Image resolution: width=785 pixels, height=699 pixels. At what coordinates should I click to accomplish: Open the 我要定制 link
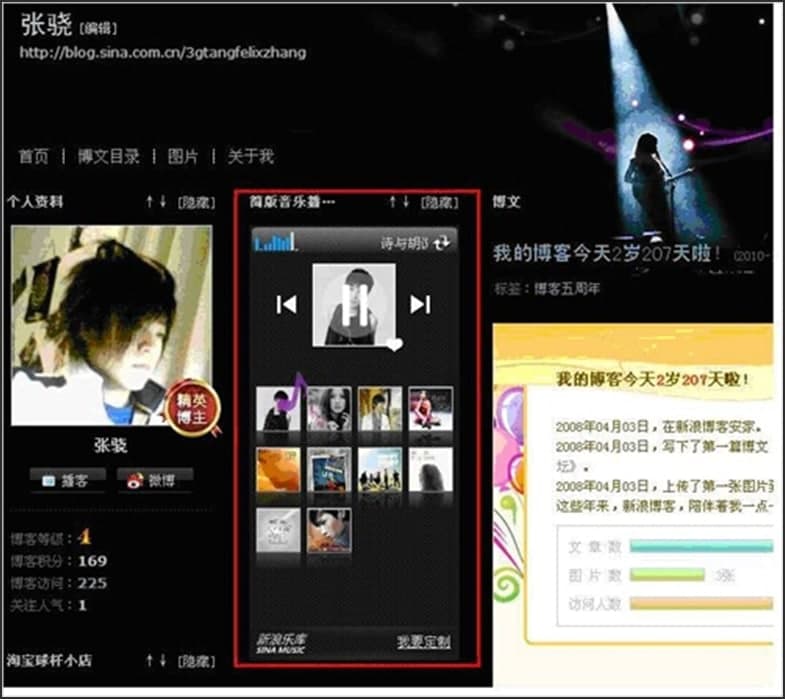tap(424, 642)
